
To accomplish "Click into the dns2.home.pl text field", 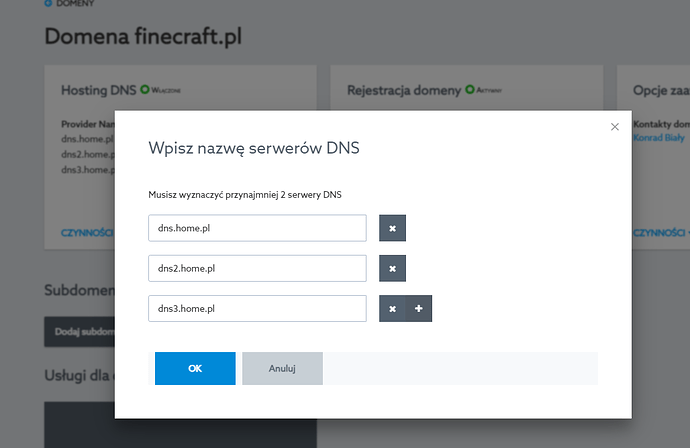I will click(x=257, y=268).
